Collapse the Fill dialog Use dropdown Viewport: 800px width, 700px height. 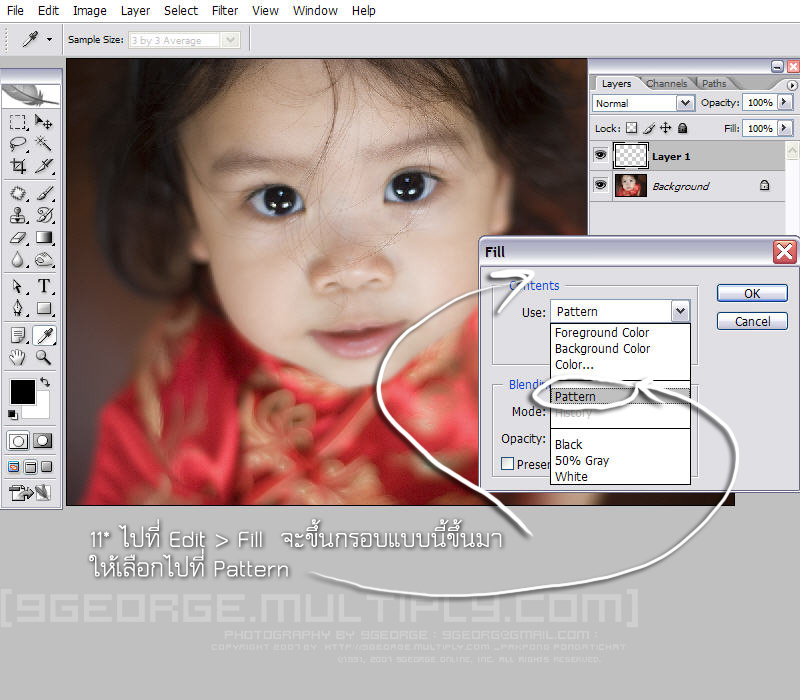coord(680,311)
